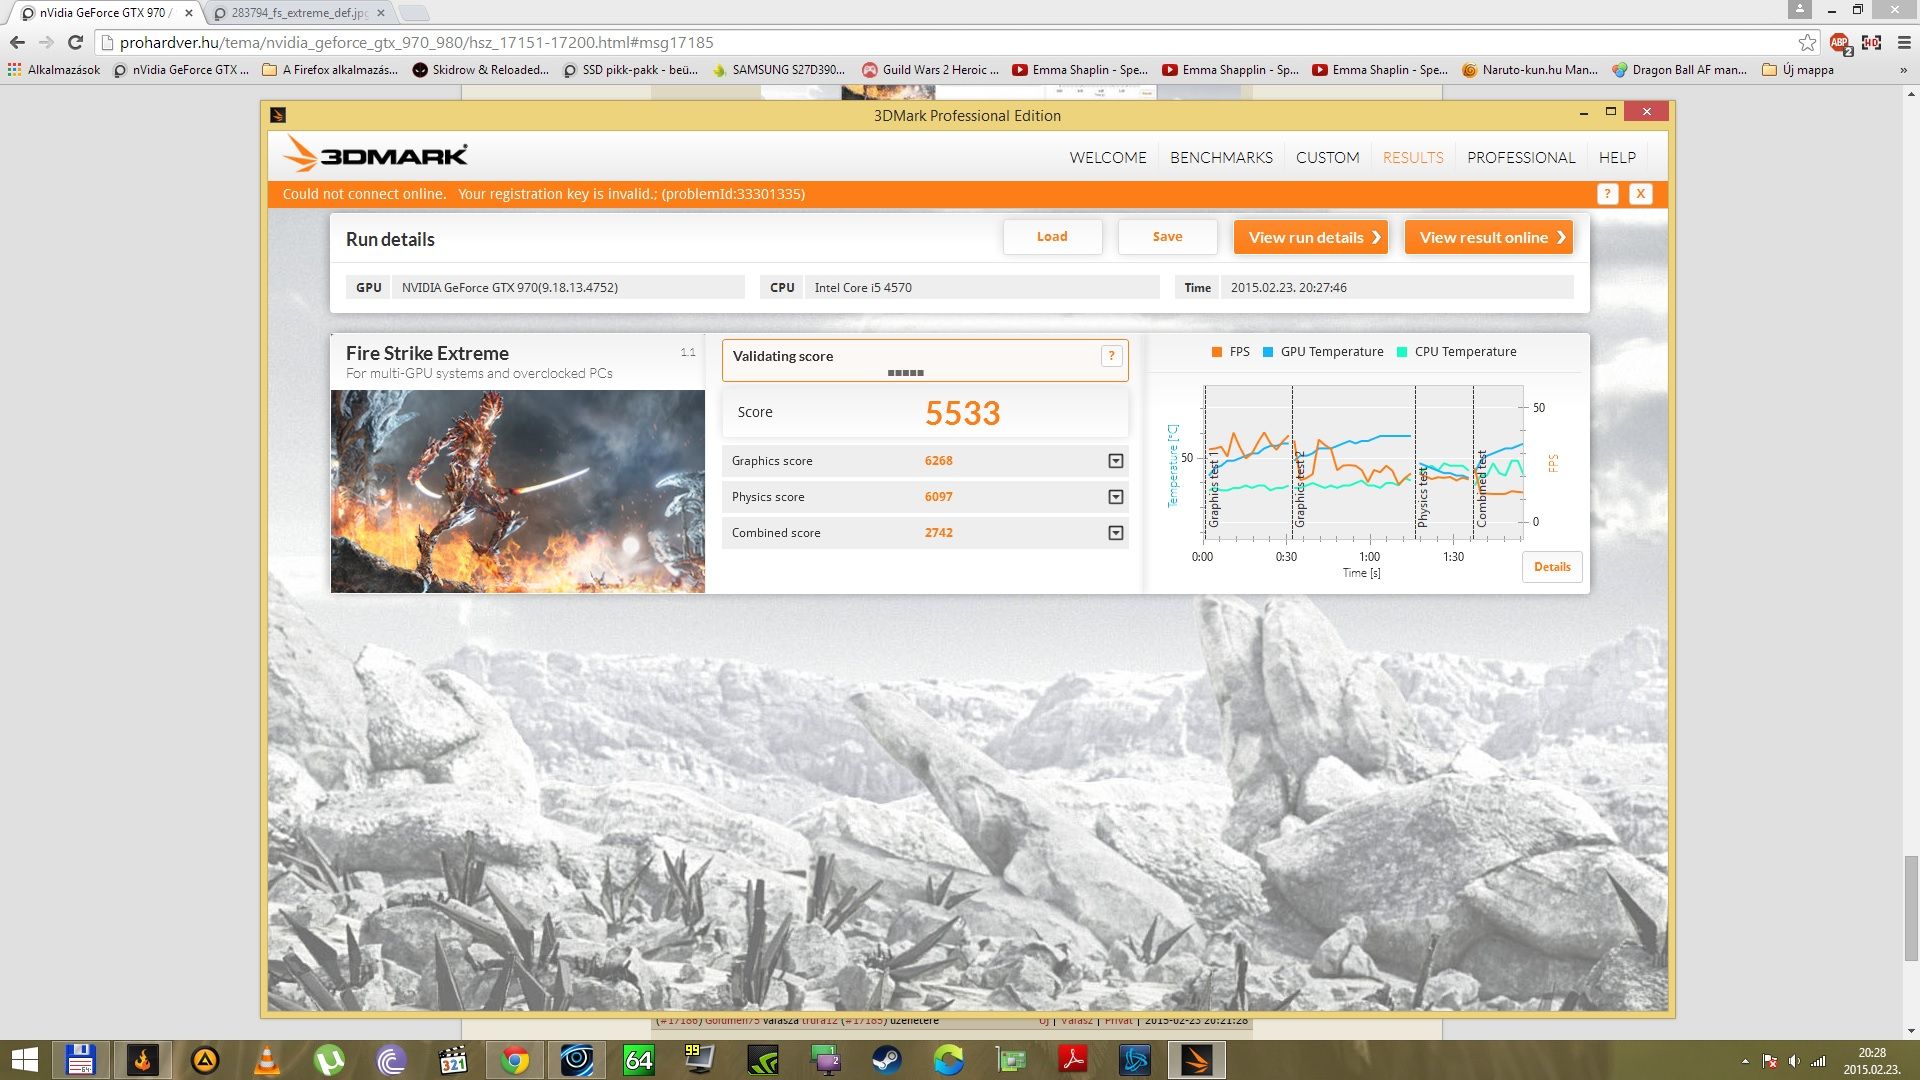This screenshot has height=1080, width=1920.
Task: Open Validating score help question mark
Action: coord(1111,356)
